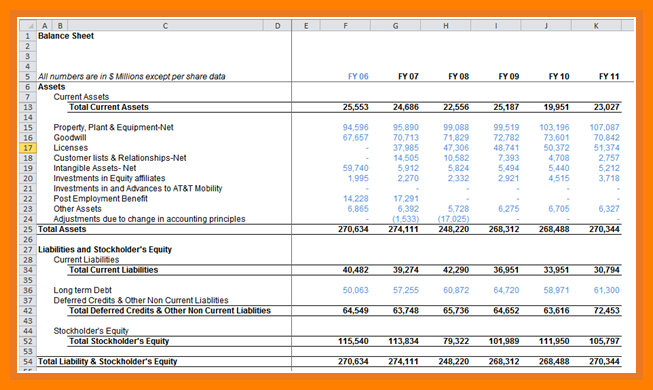Screen dimensions: 653x390
Task: Click the Goodwill row label
Action: pyautogui.click(x=70, y=138)
